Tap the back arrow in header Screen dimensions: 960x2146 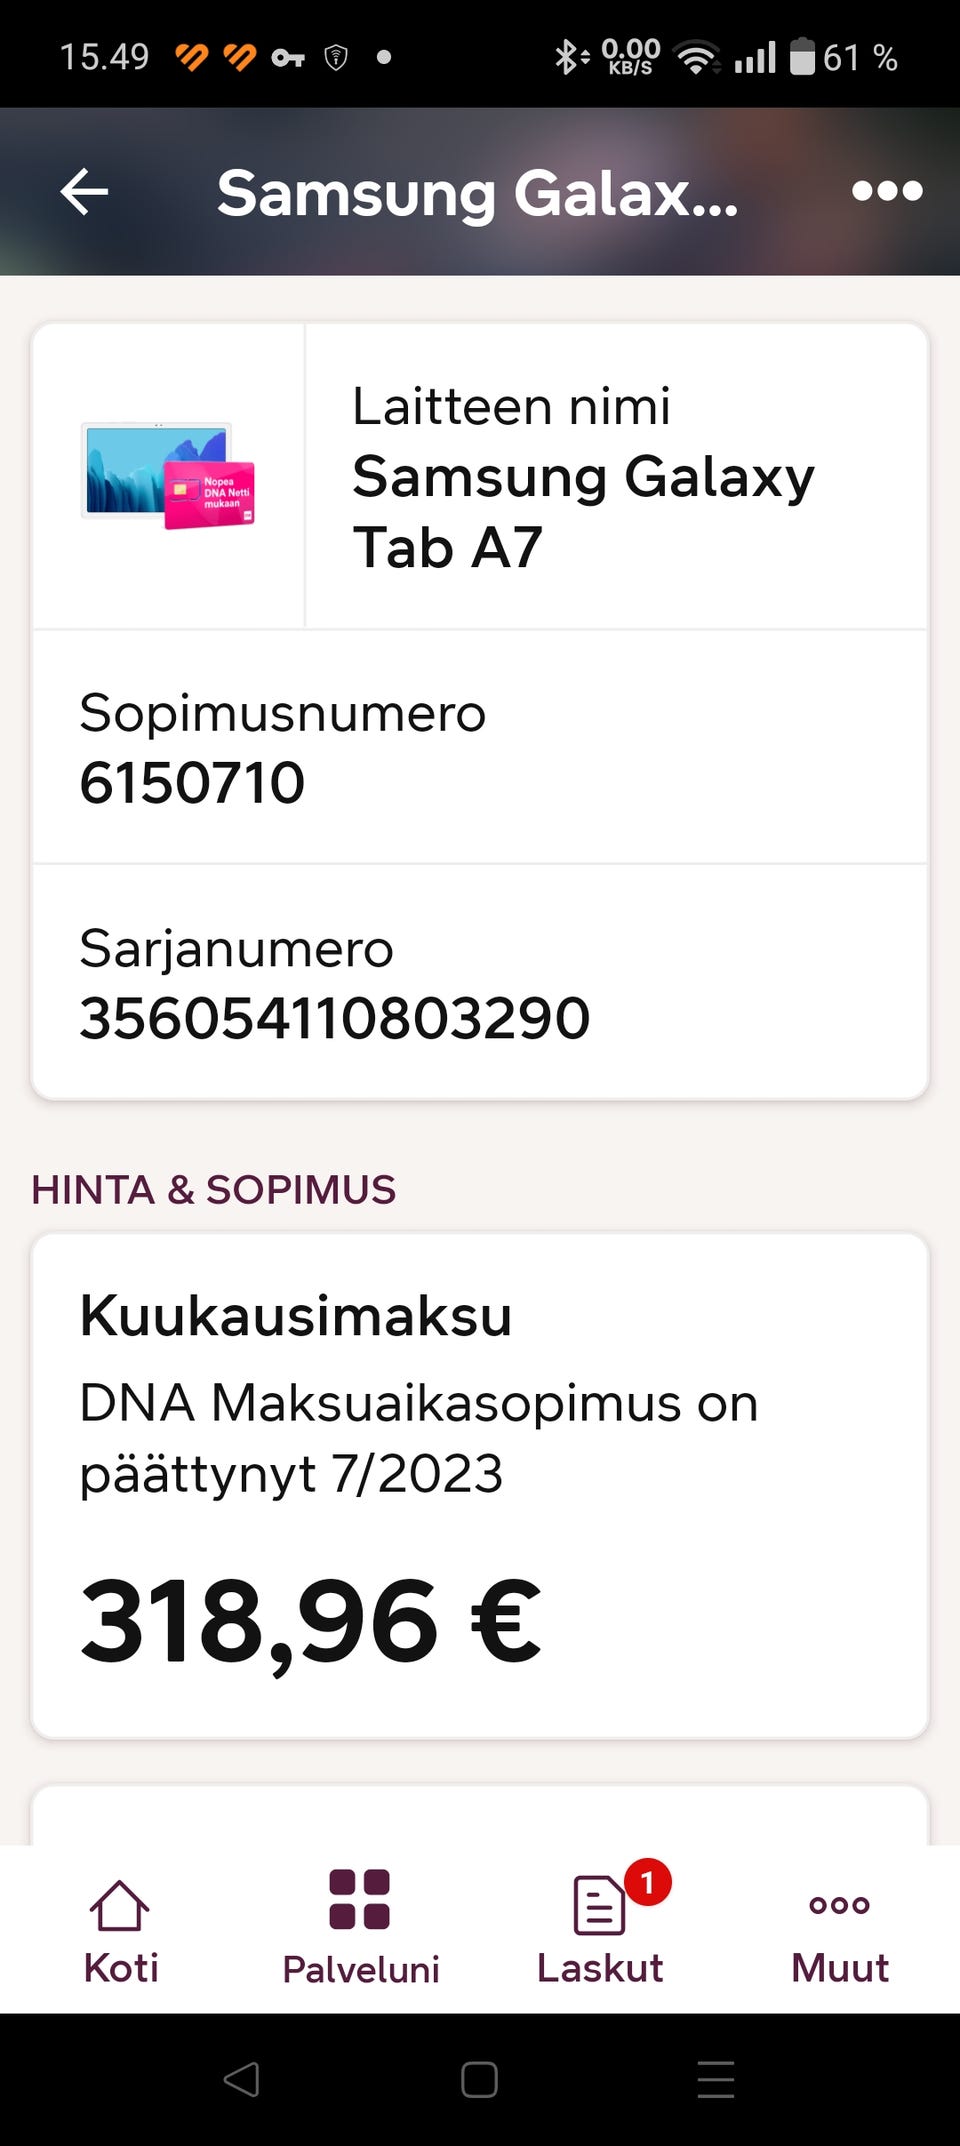(84, 191)
